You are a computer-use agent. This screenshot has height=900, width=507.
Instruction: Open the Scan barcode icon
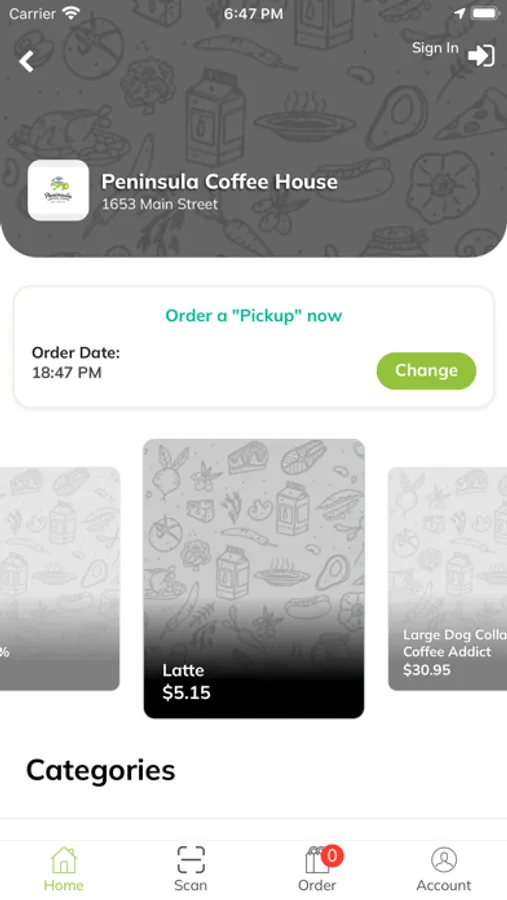coord(191,860)
